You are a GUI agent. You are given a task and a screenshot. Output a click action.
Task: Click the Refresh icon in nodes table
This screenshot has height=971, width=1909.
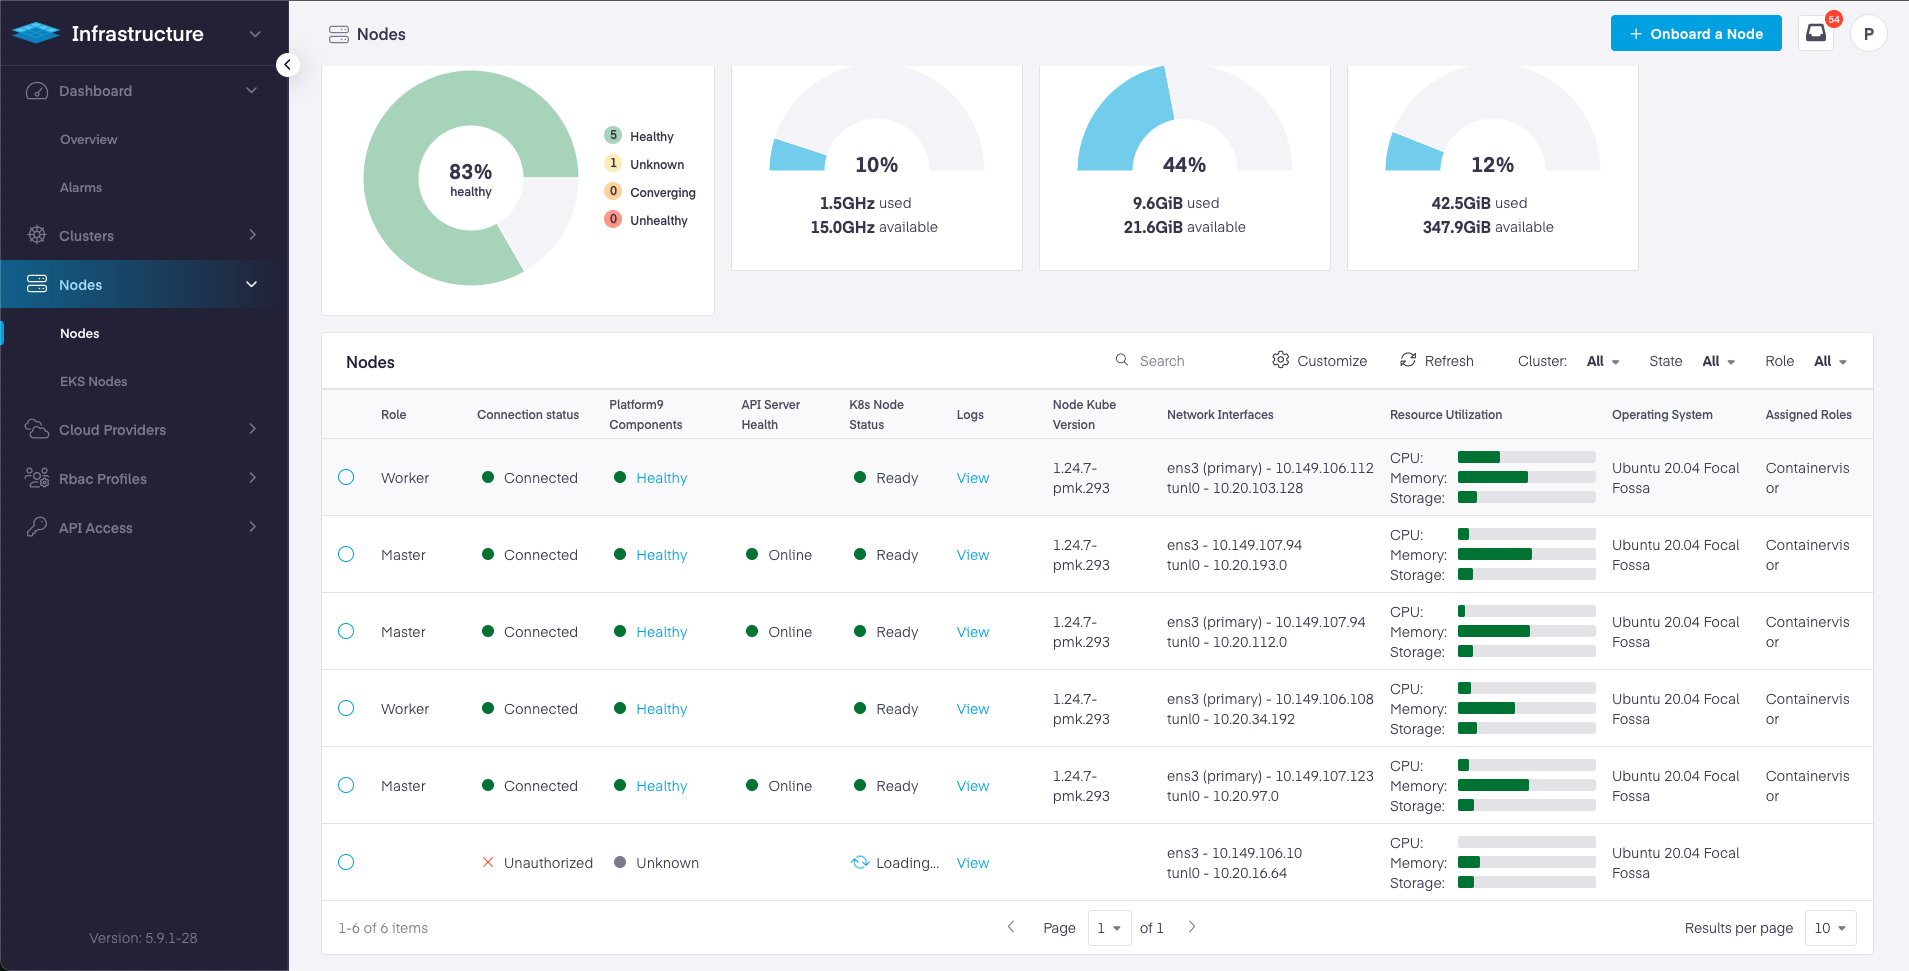coord(1408,360)
